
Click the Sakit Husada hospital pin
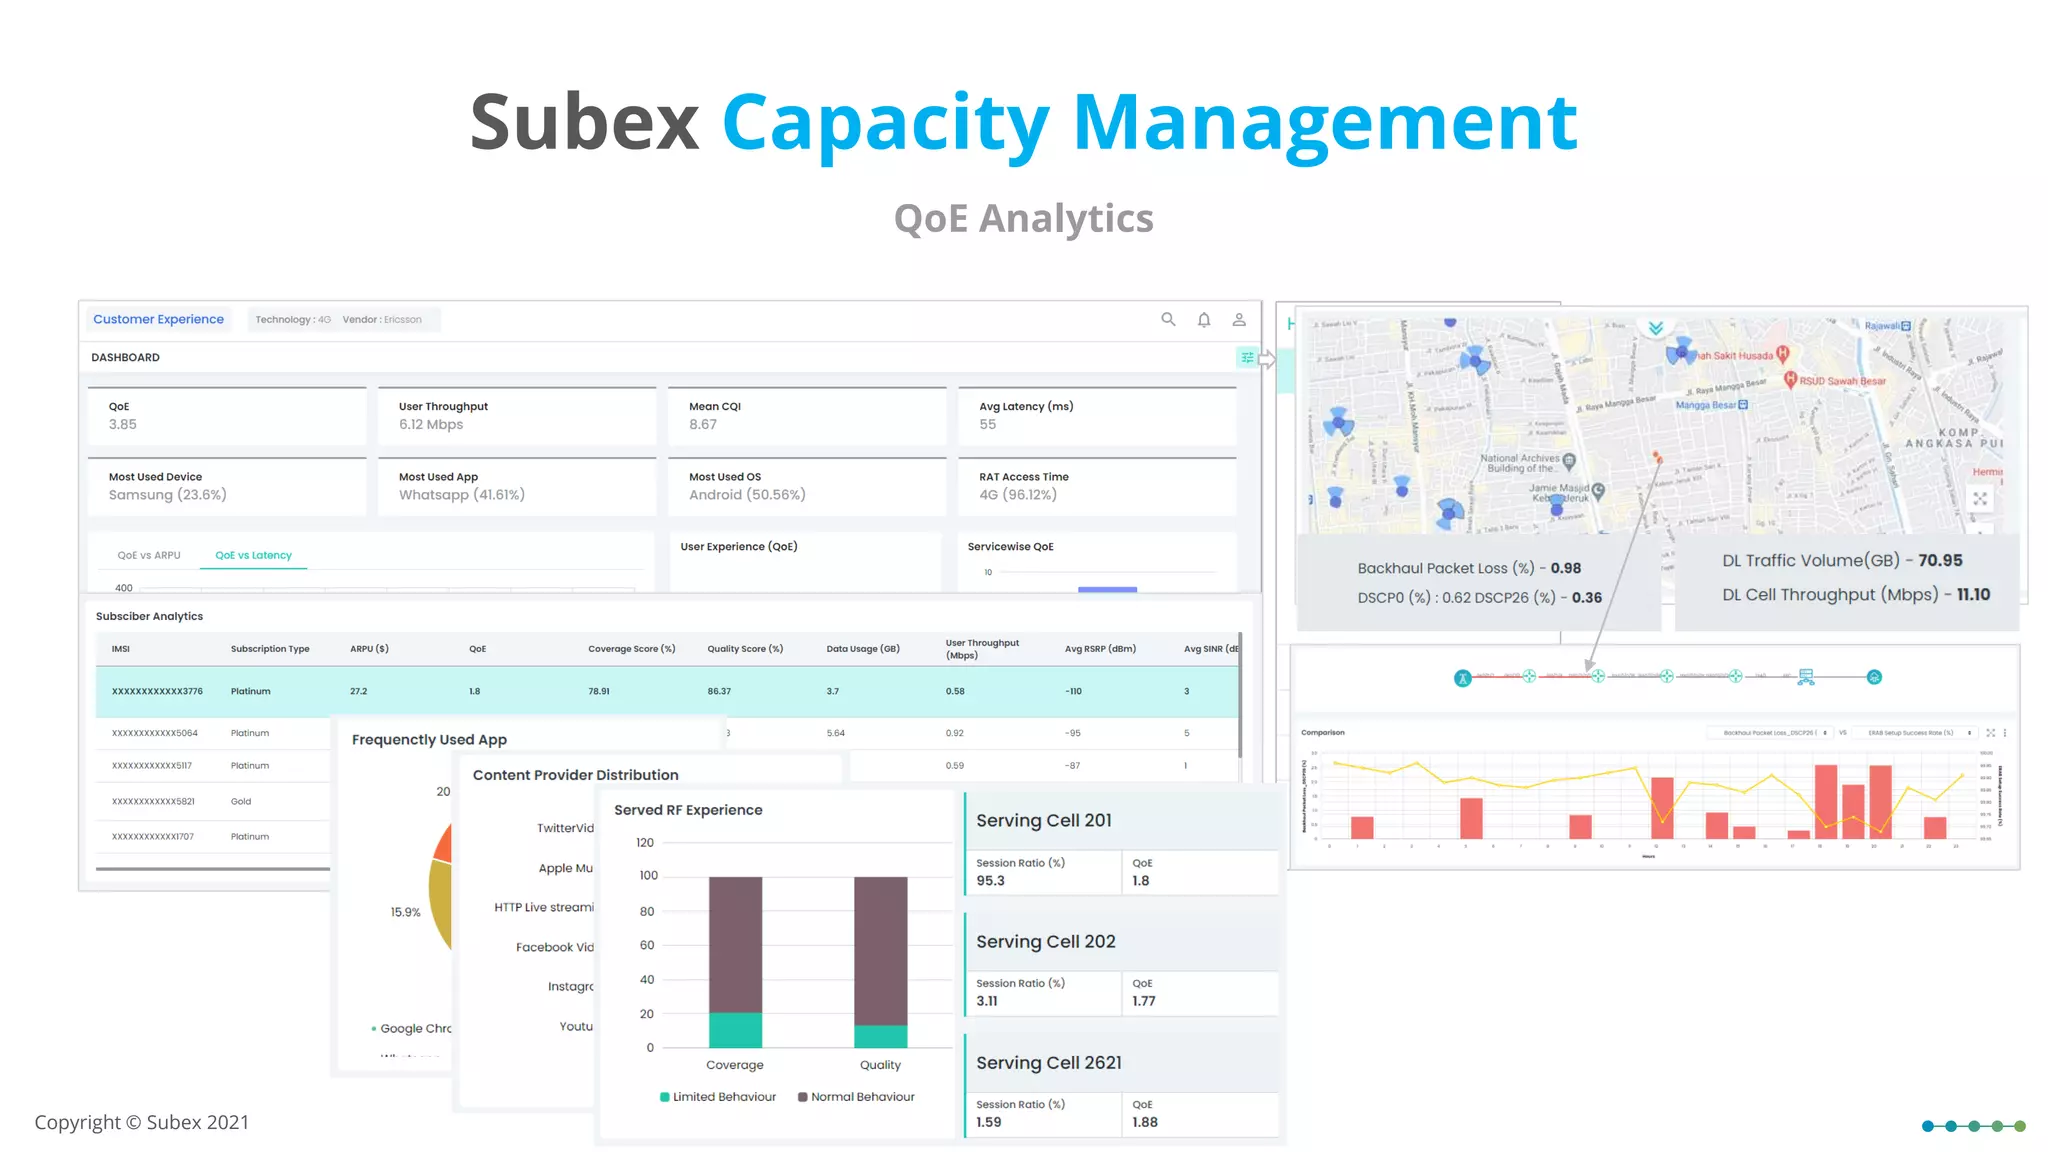[1782, 354]
